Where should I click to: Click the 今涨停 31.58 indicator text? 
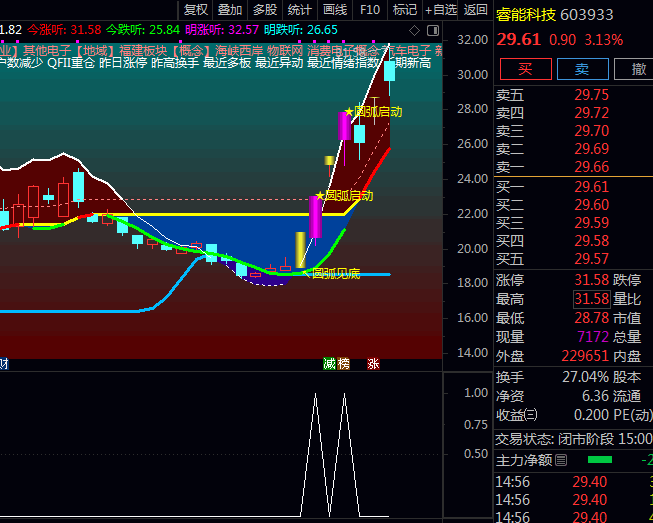(64, 30)
